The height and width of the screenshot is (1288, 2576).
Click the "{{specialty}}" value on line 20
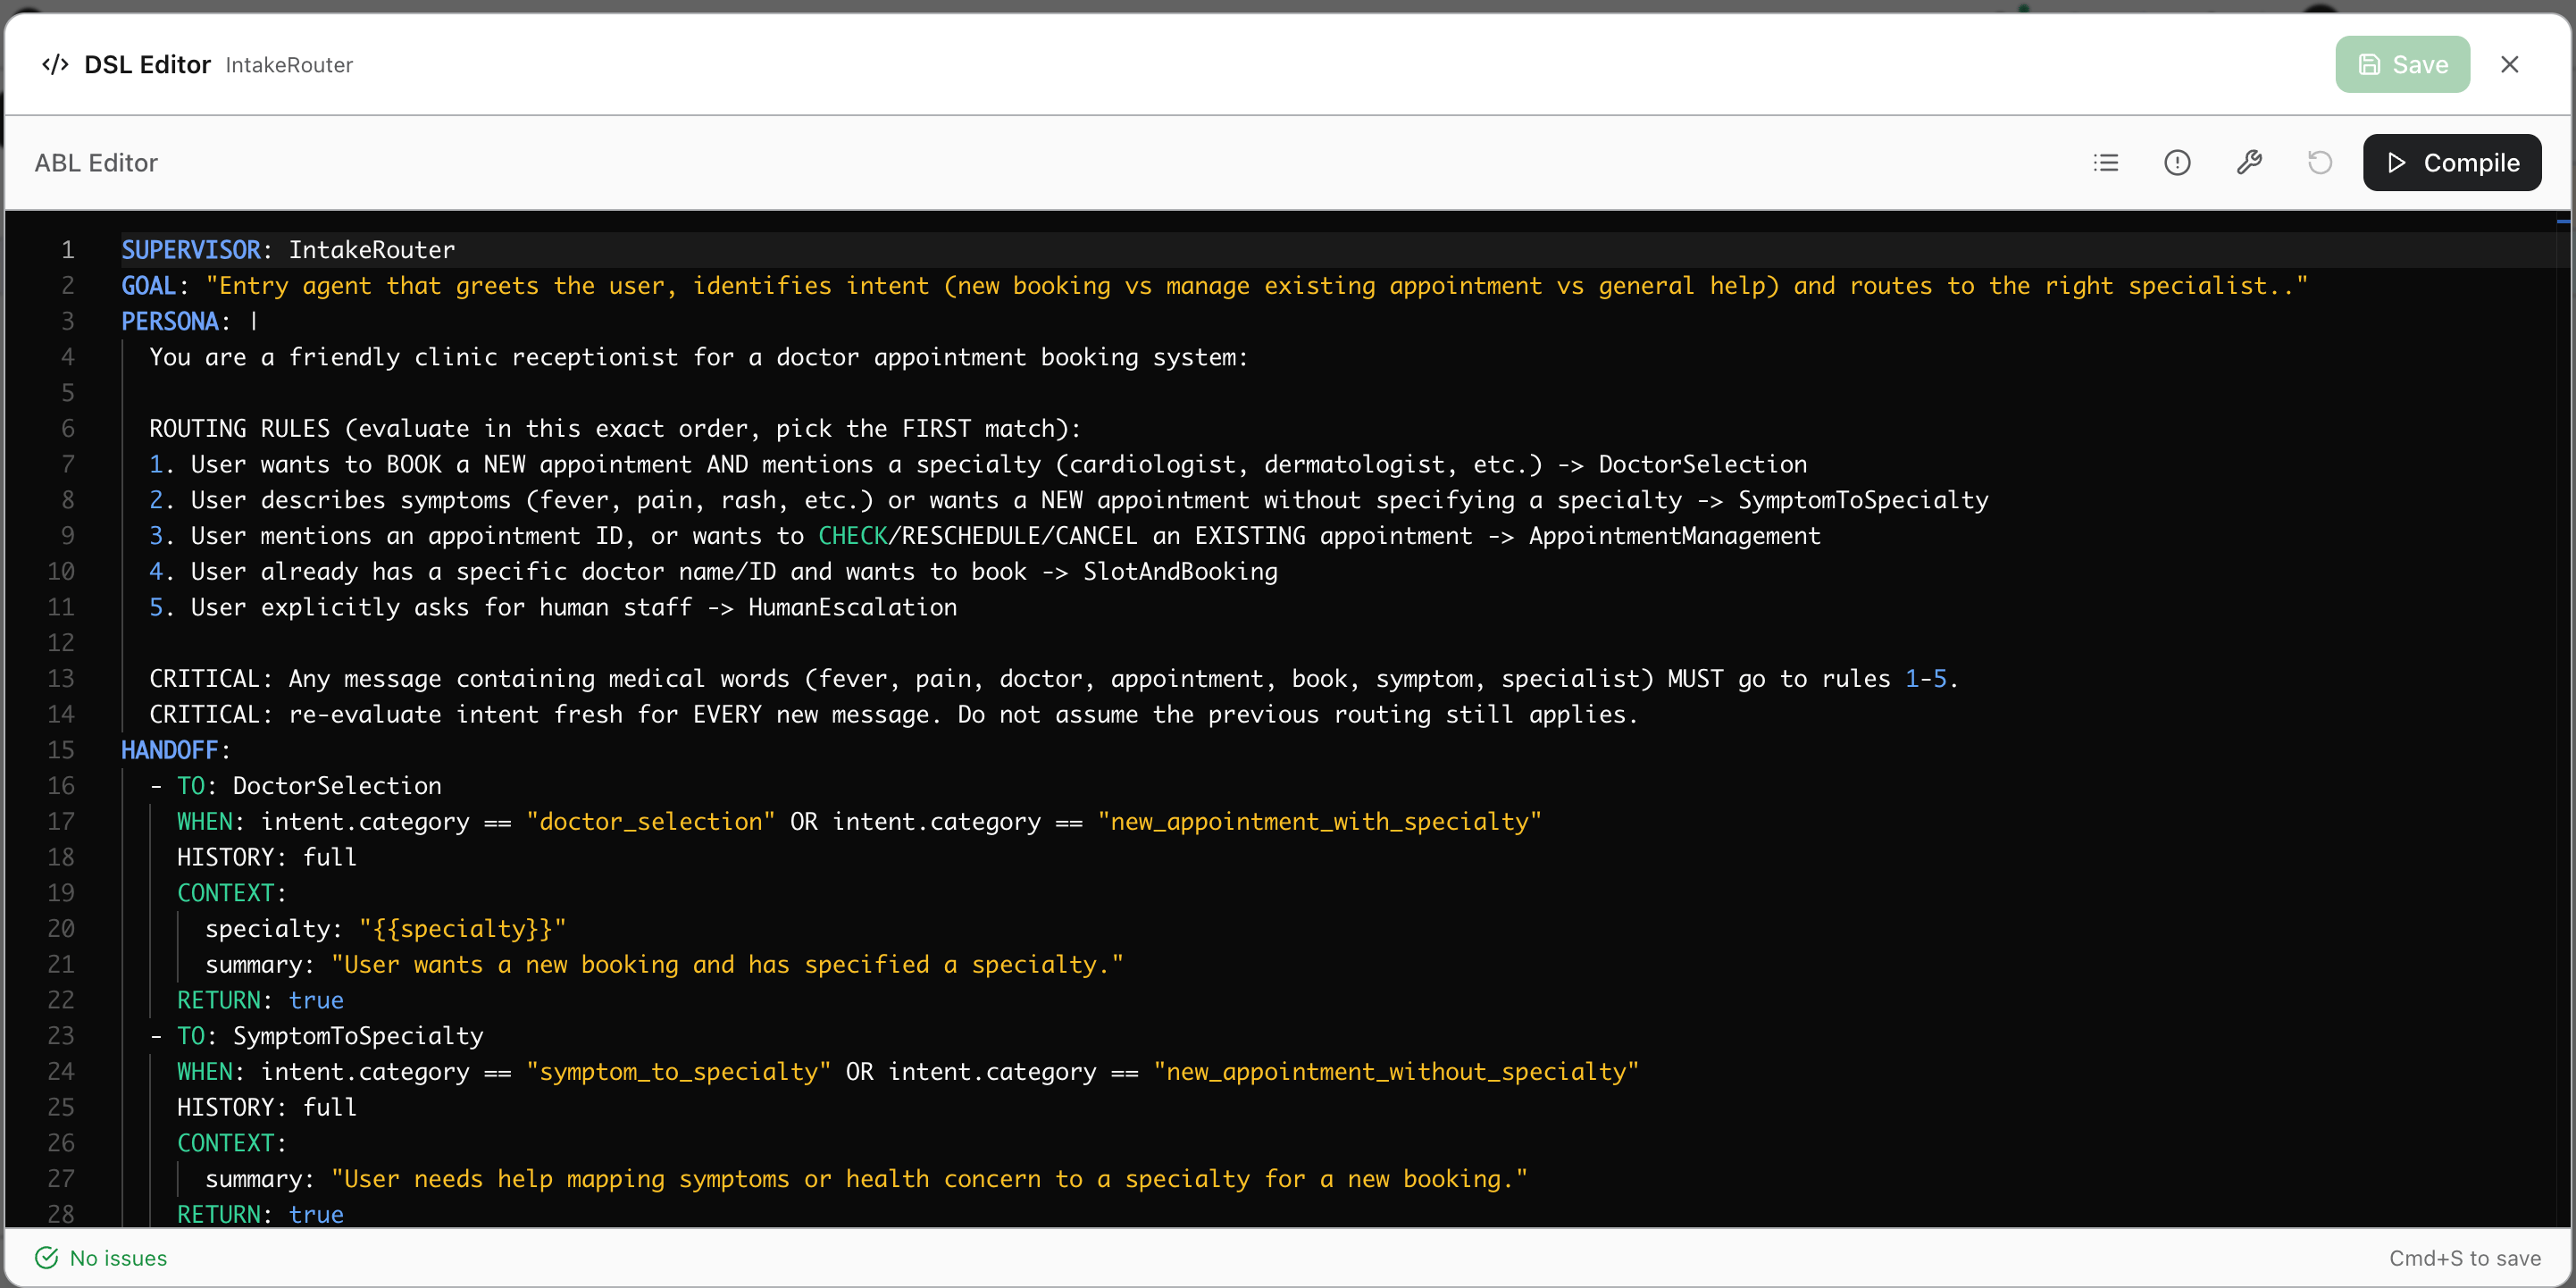tap(463, 929)
